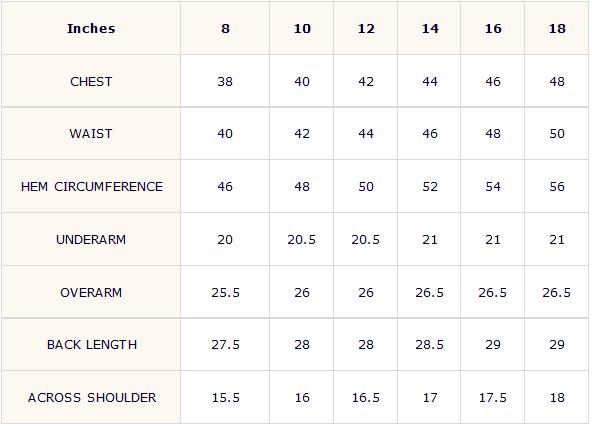Select the size 18 column header

(557, 29)
